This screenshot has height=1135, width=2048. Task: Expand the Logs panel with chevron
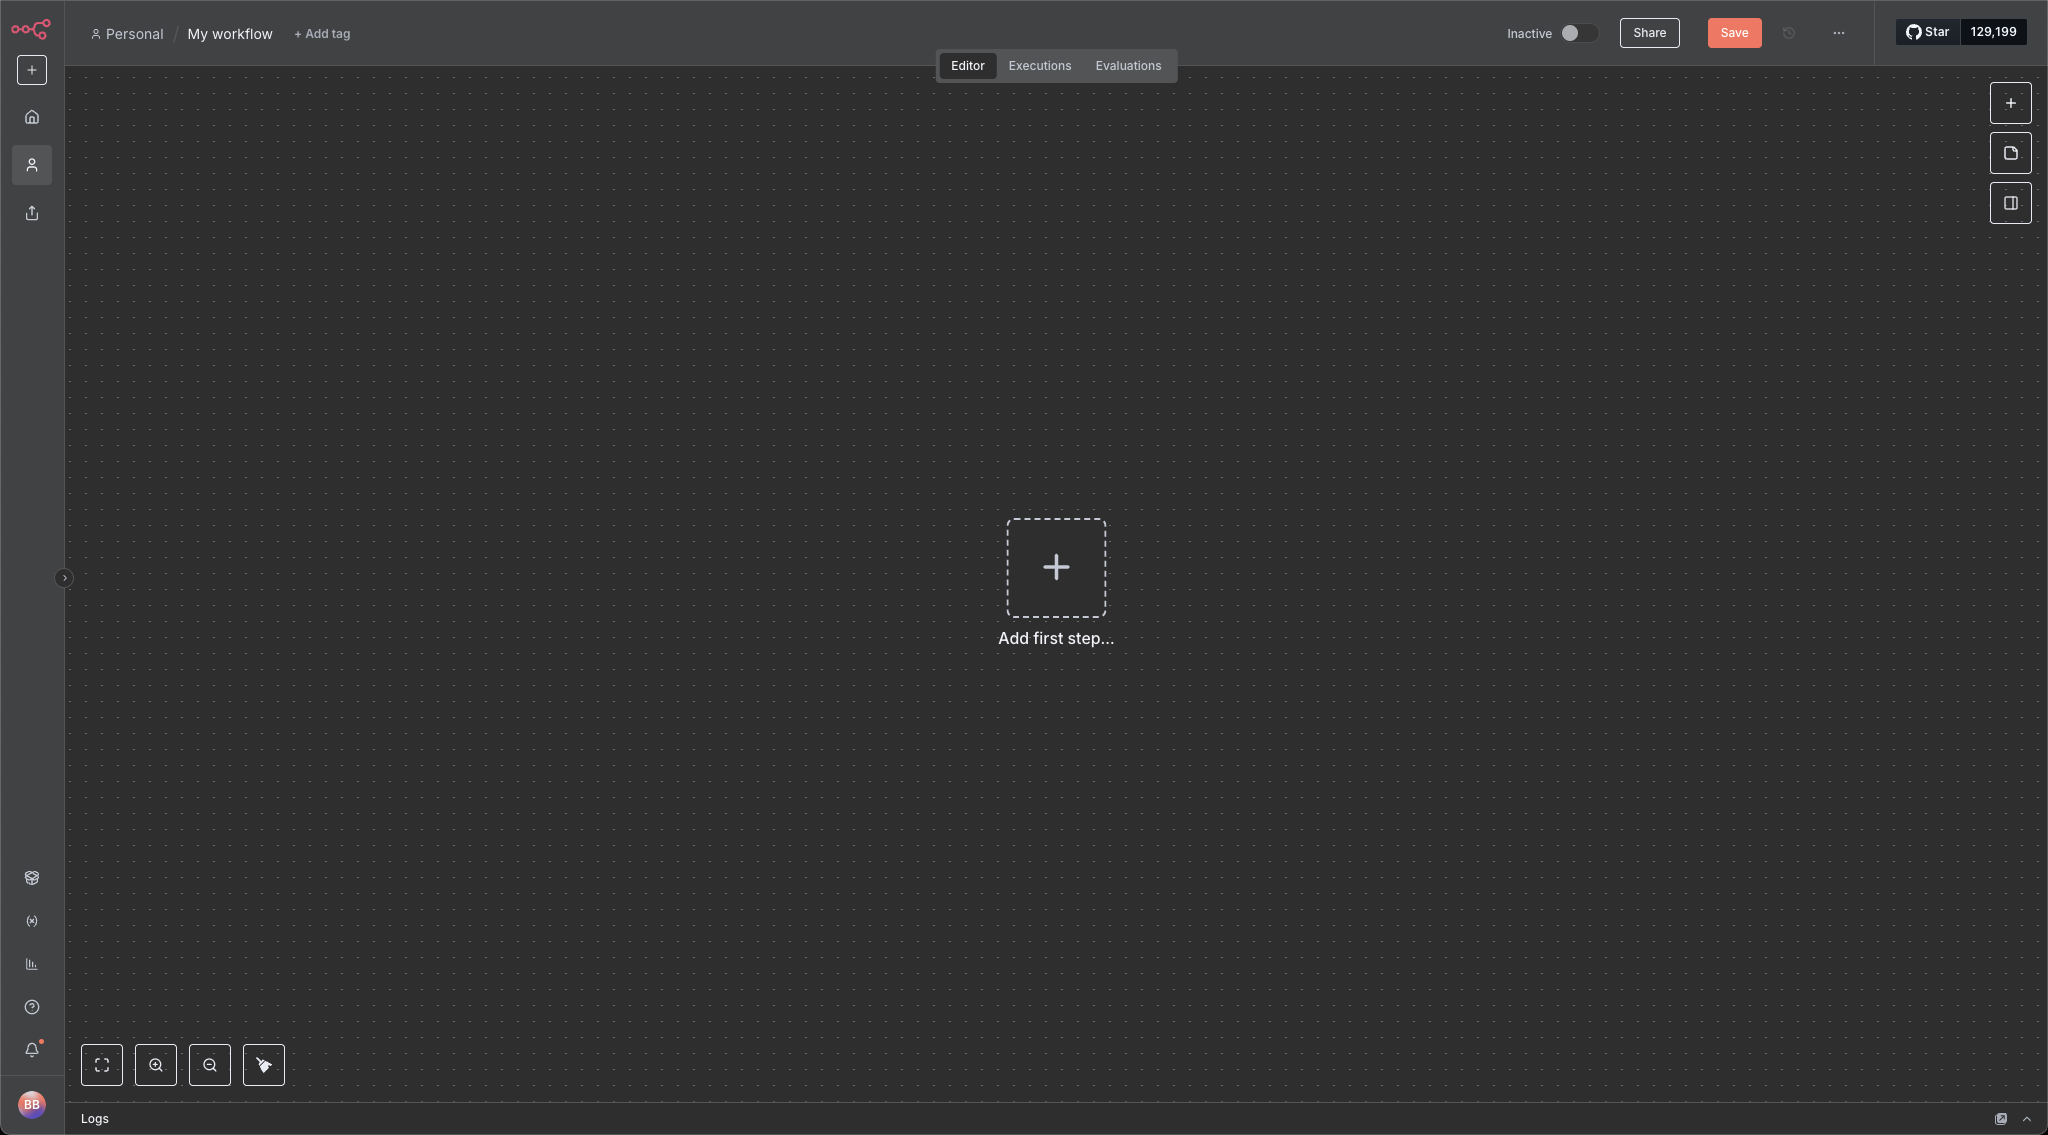pos(2027,1119)
